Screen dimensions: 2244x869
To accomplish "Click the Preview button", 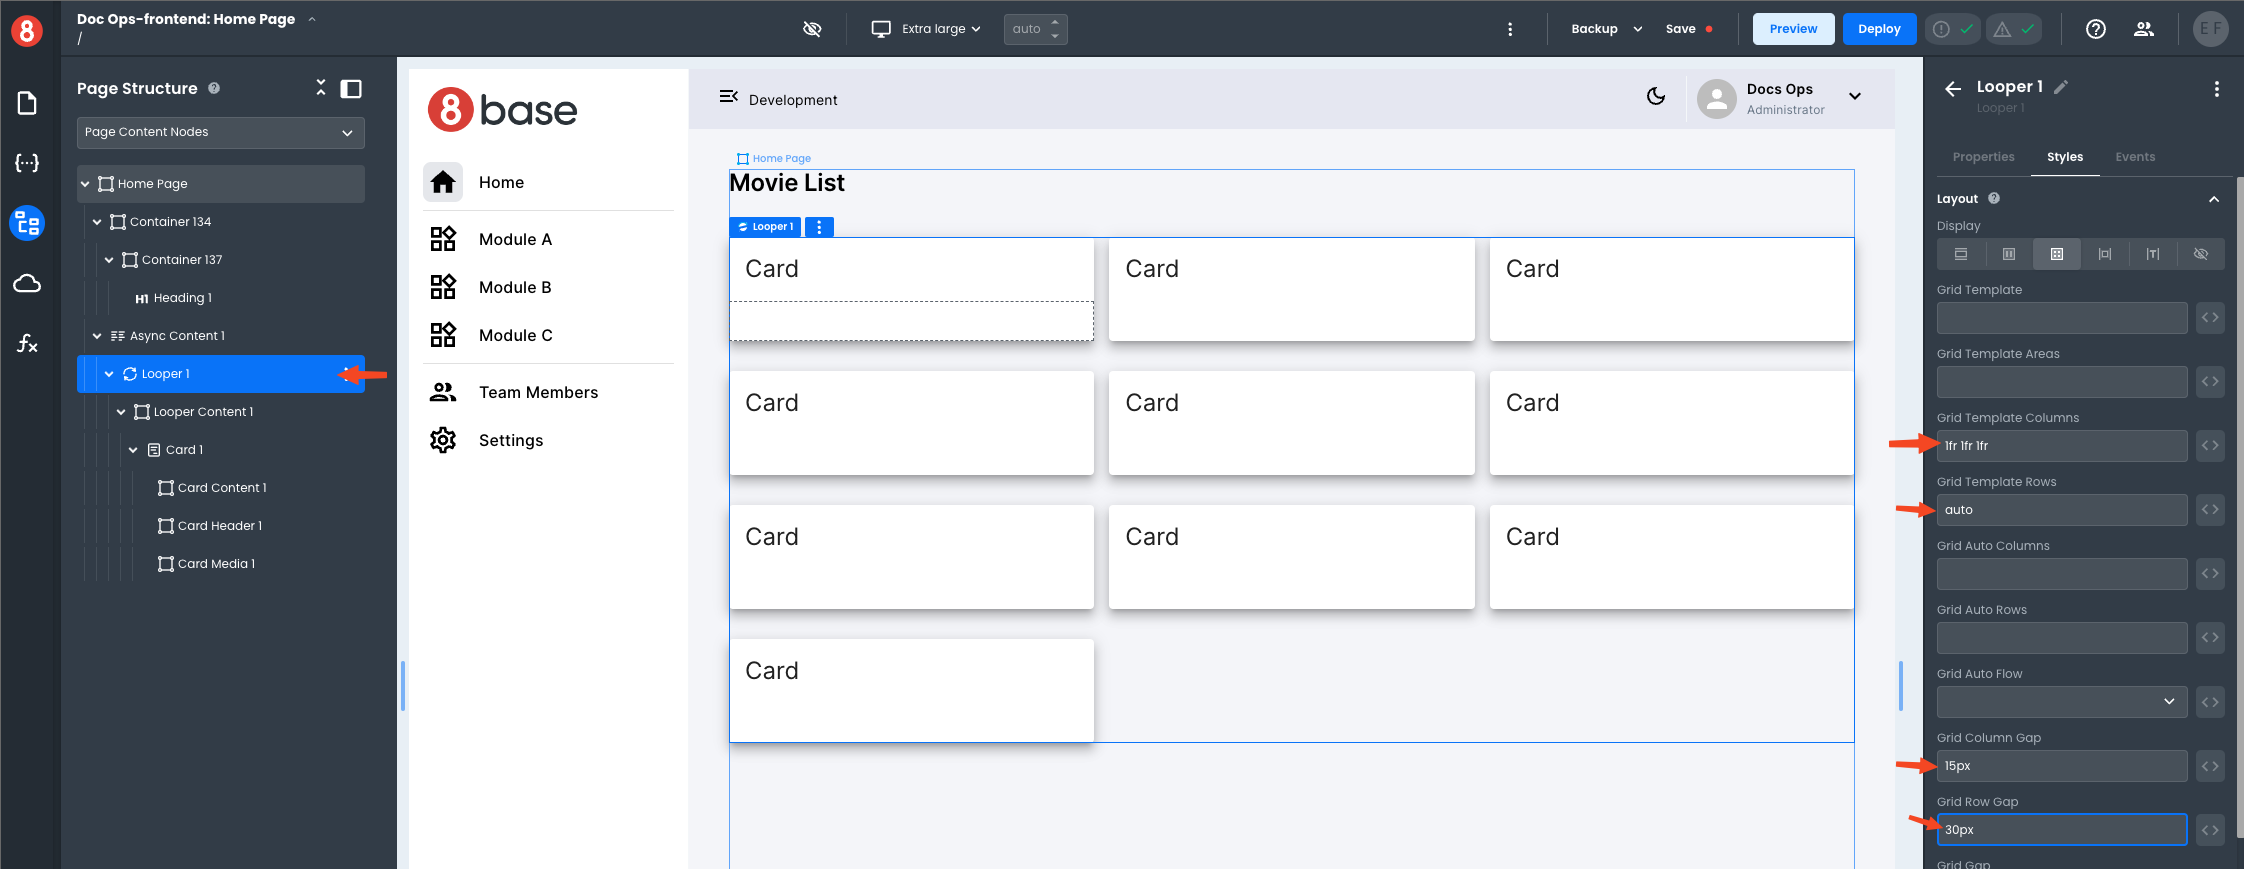I will 1793,29.
